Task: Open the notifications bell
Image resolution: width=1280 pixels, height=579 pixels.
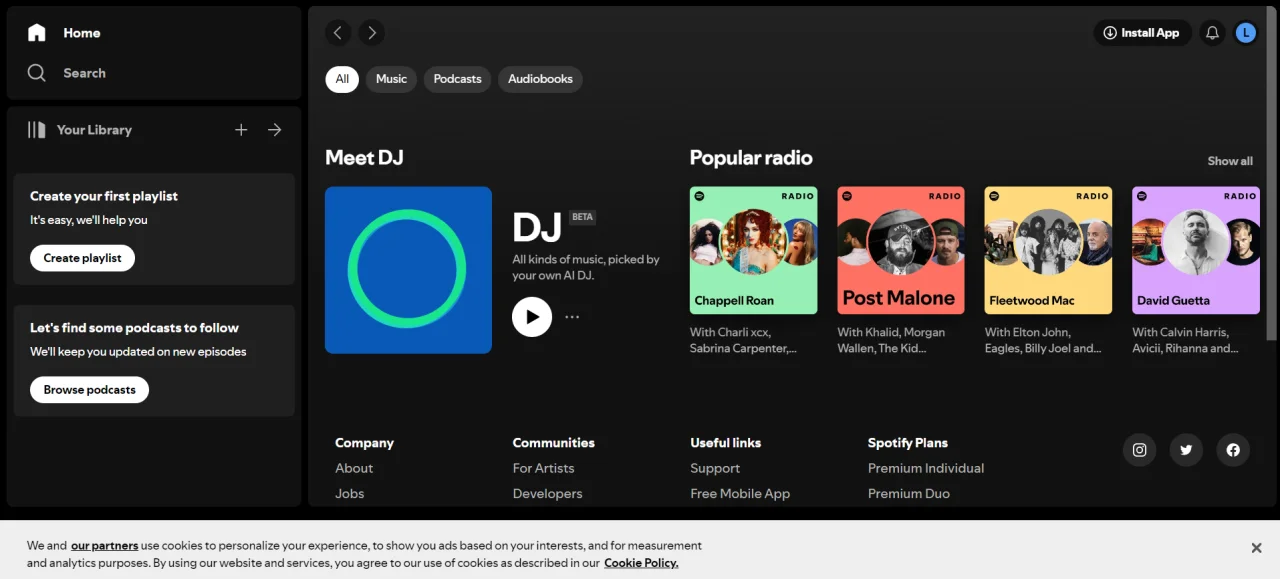Action: pos(1212,33)
